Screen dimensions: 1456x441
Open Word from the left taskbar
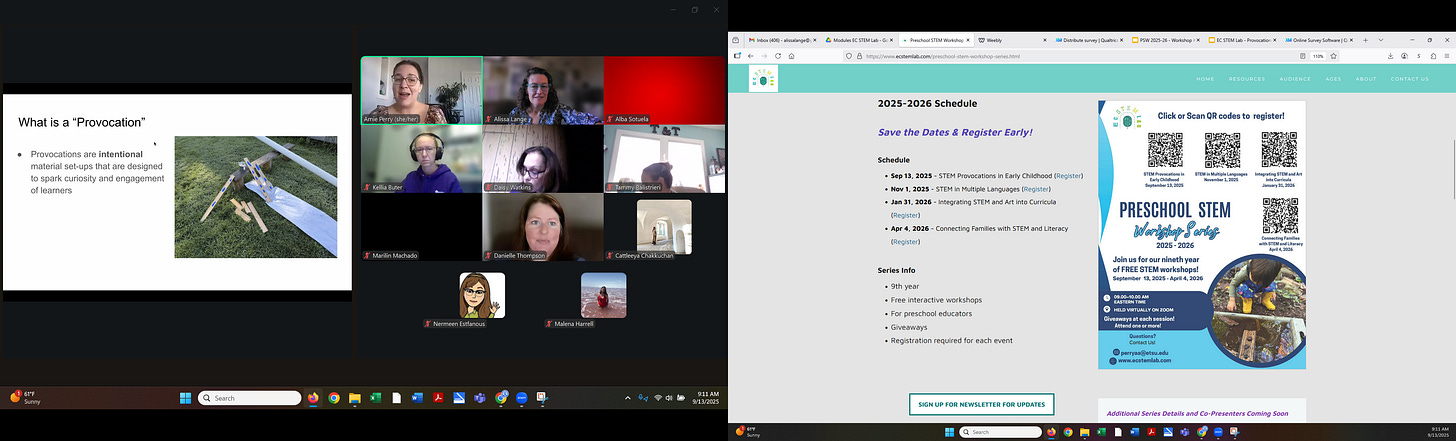click(417, 398)
